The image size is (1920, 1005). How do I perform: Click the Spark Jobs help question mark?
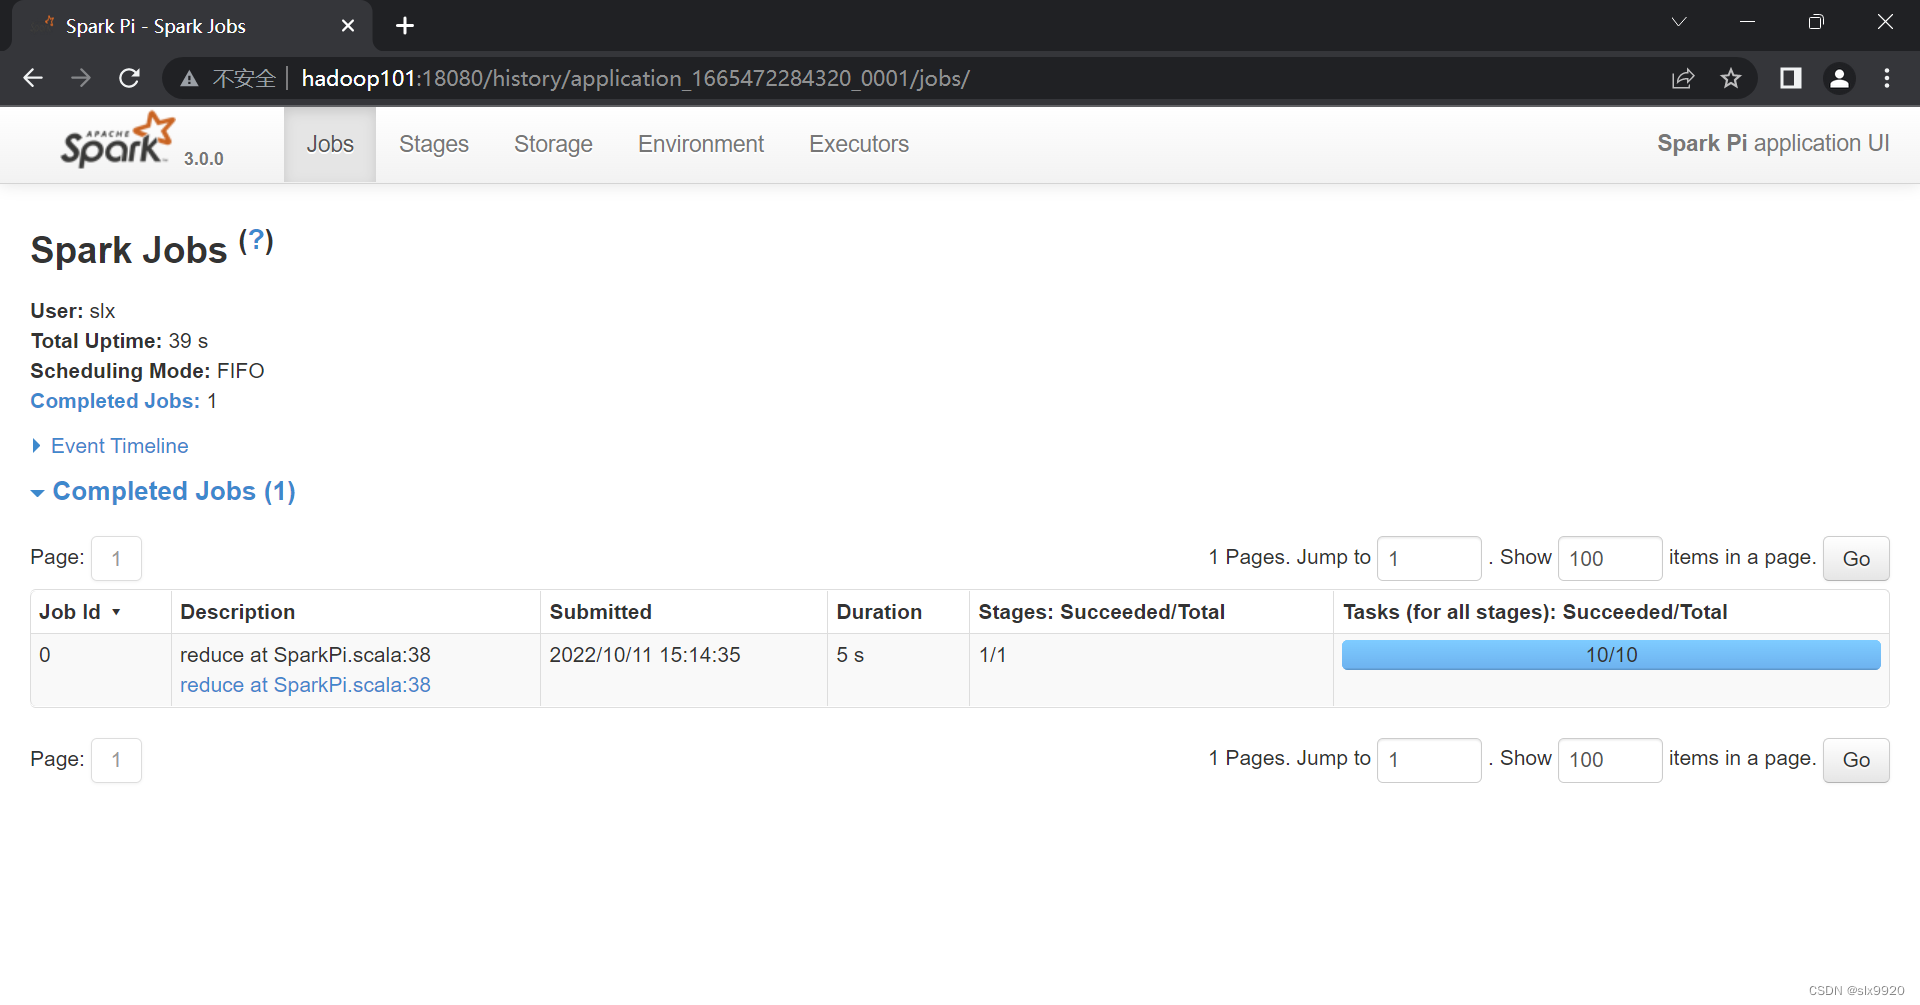click(256, 241)
